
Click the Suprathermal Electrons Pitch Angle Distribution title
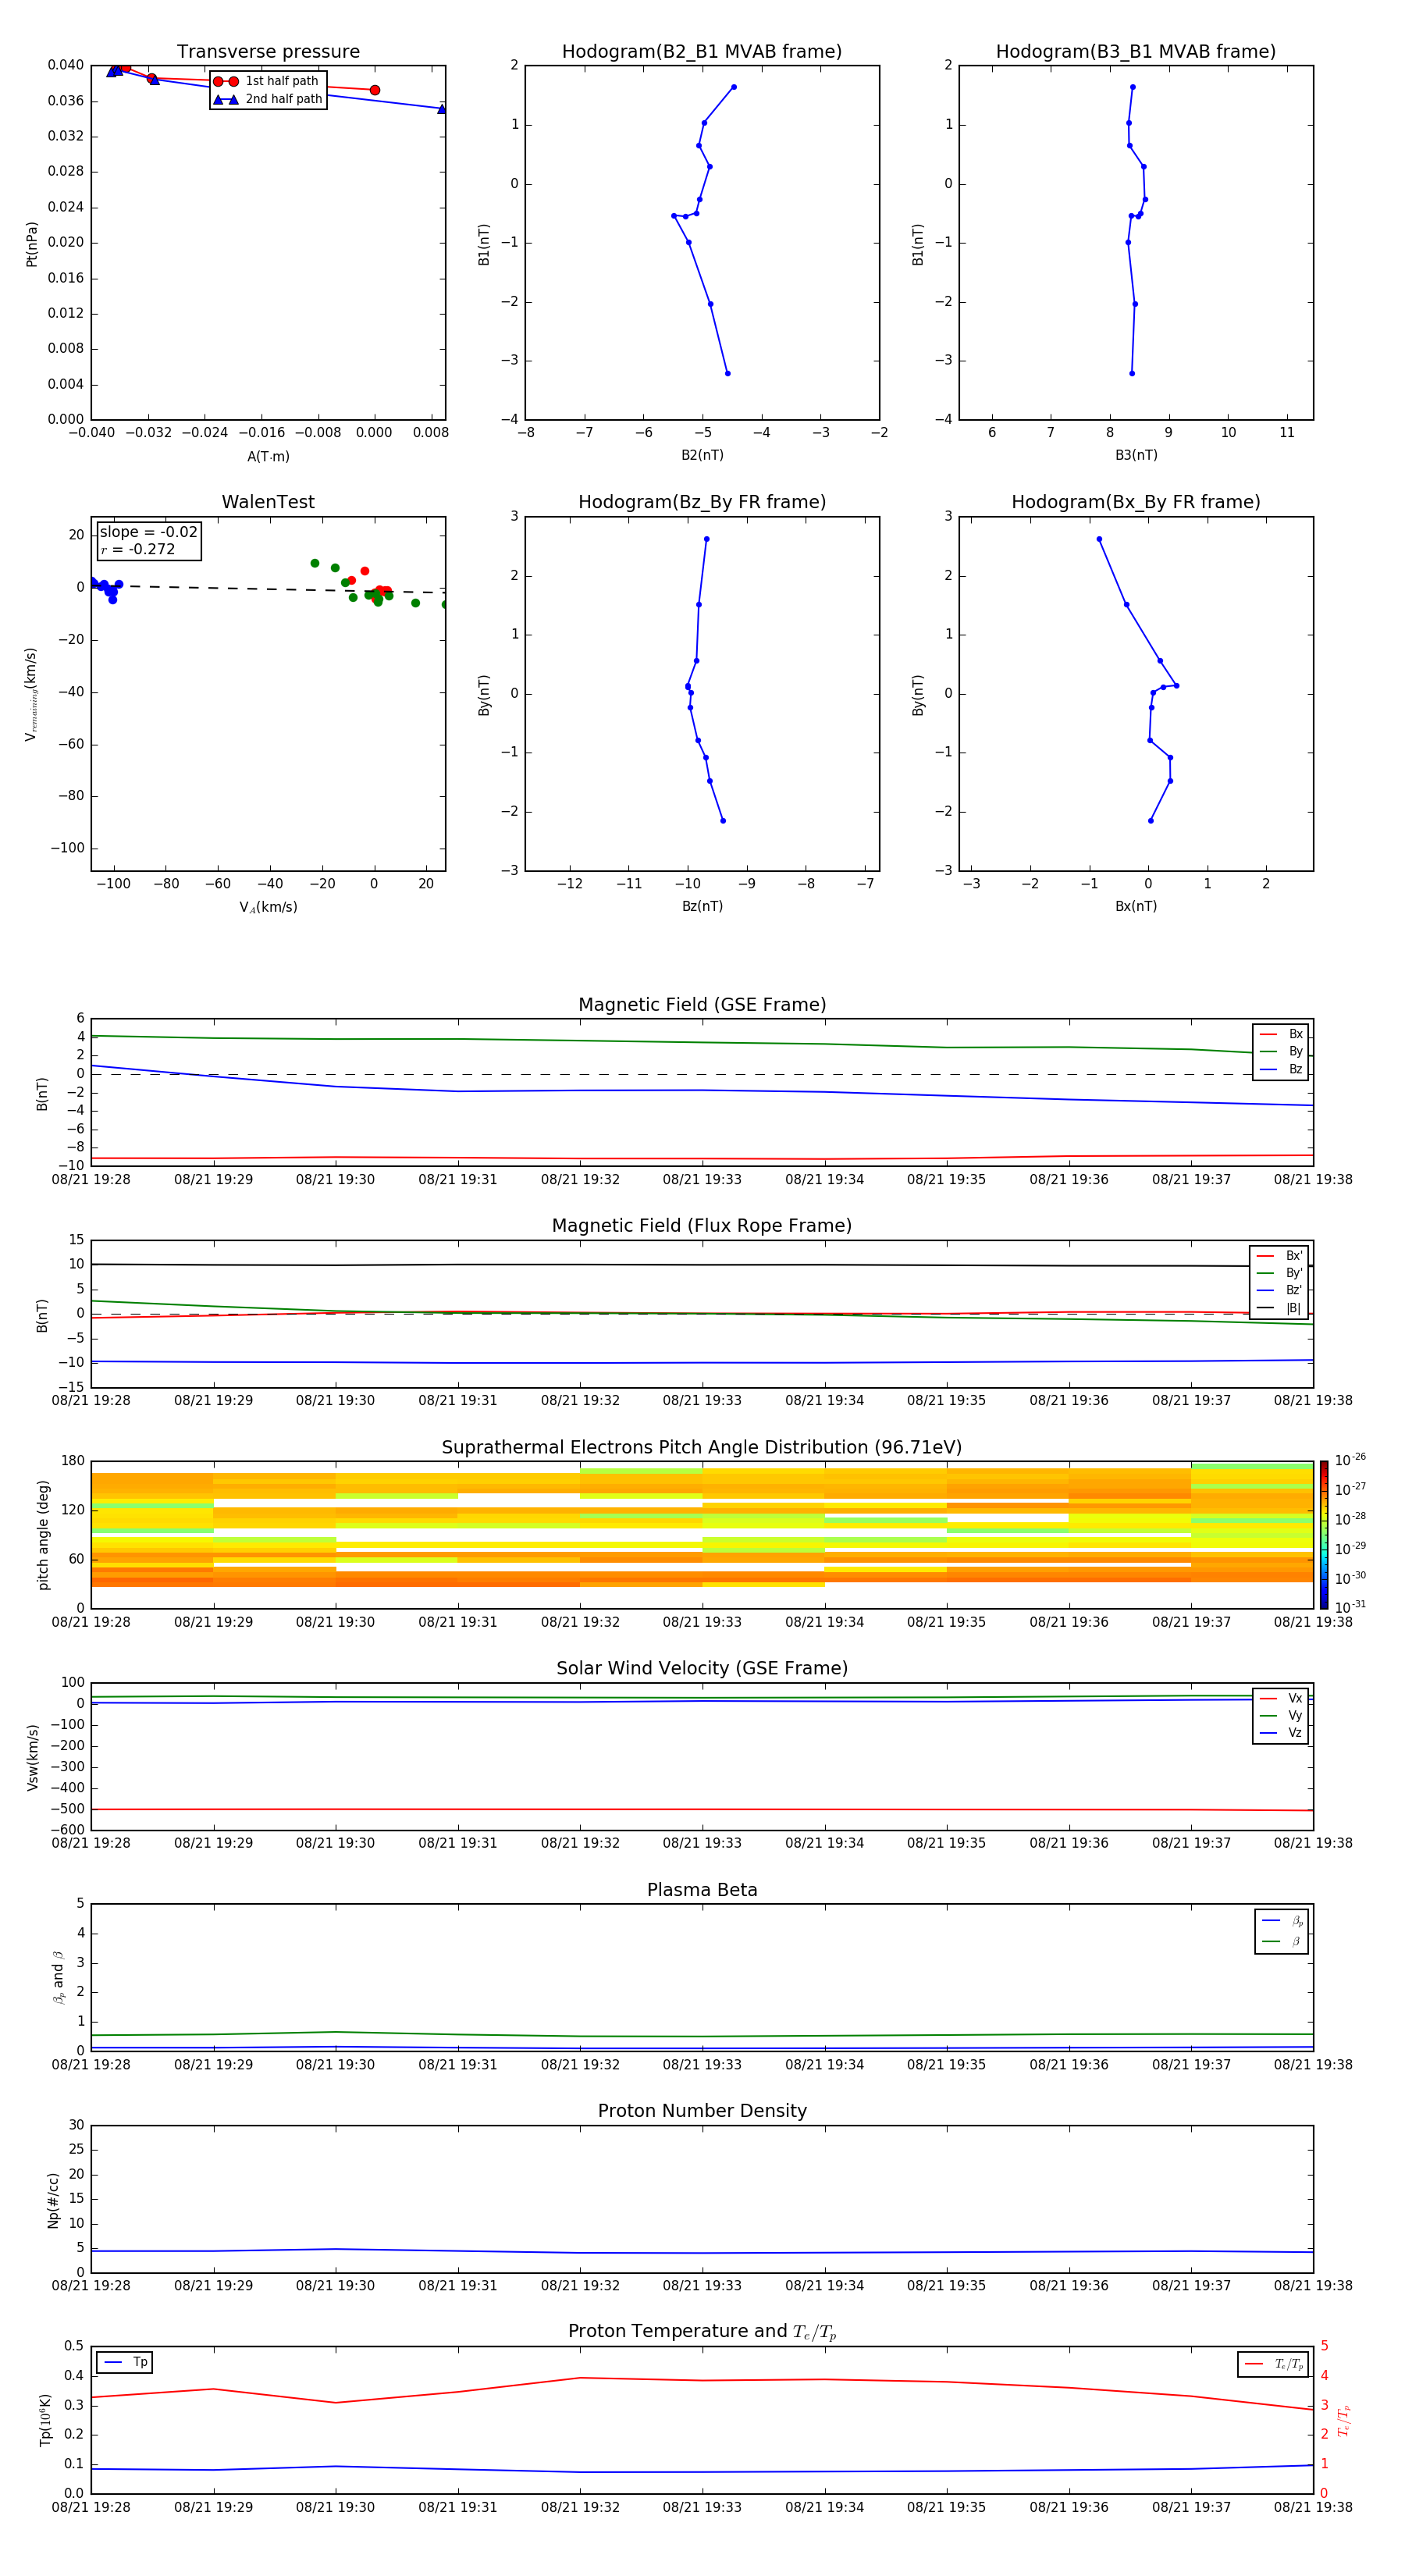tap(702, 1448)
